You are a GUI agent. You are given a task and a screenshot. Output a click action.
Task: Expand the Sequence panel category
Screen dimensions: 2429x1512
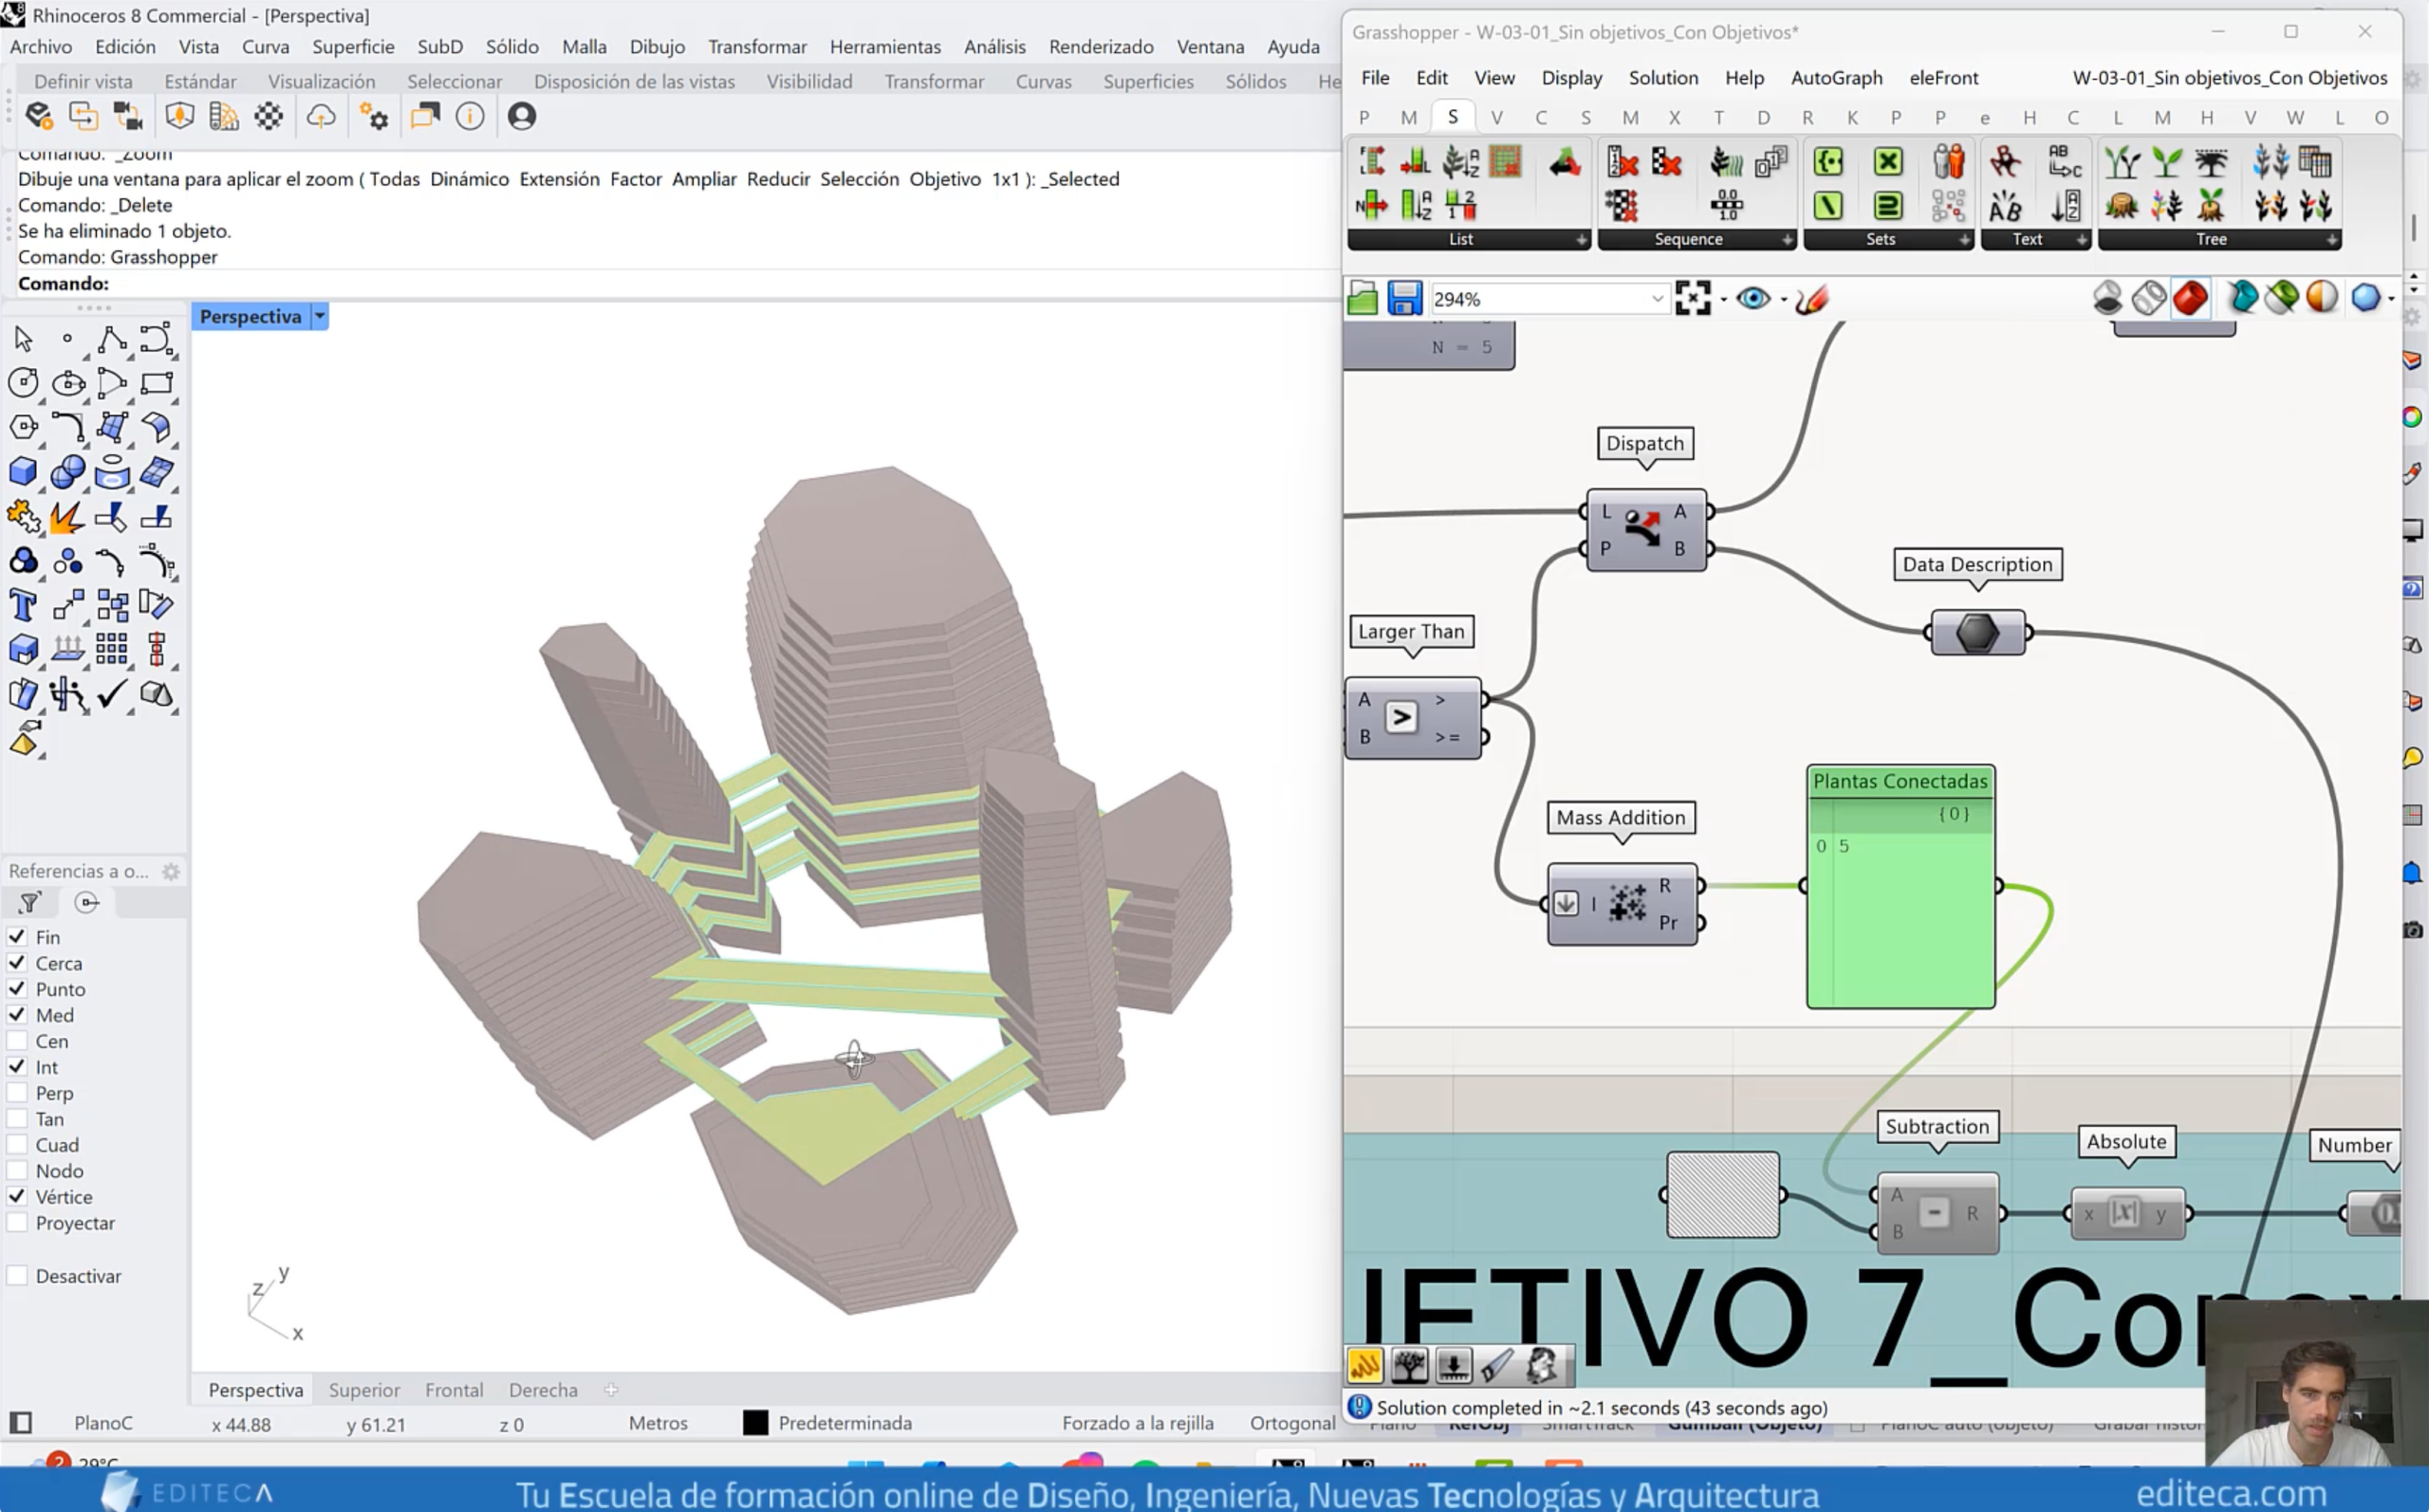tap(1786, 240)
